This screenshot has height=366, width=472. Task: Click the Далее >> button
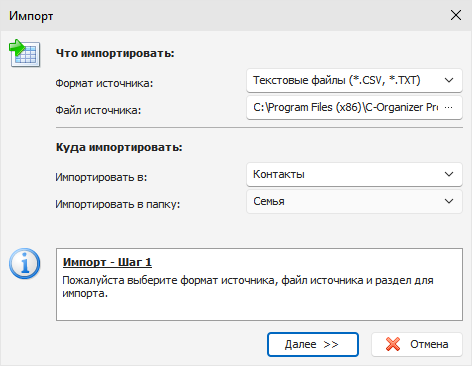pyautogui.click(x=313, y=344)
